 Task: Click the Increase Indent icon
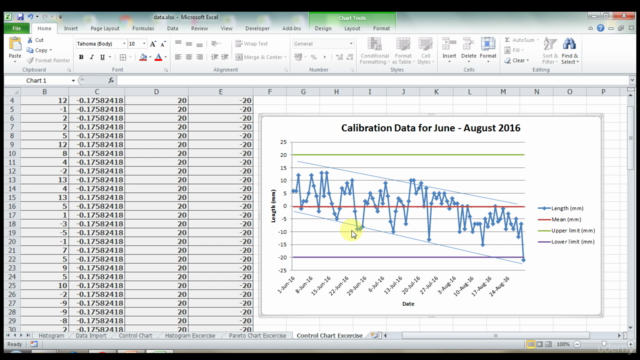pyautogui.click(x=224, y=57)
